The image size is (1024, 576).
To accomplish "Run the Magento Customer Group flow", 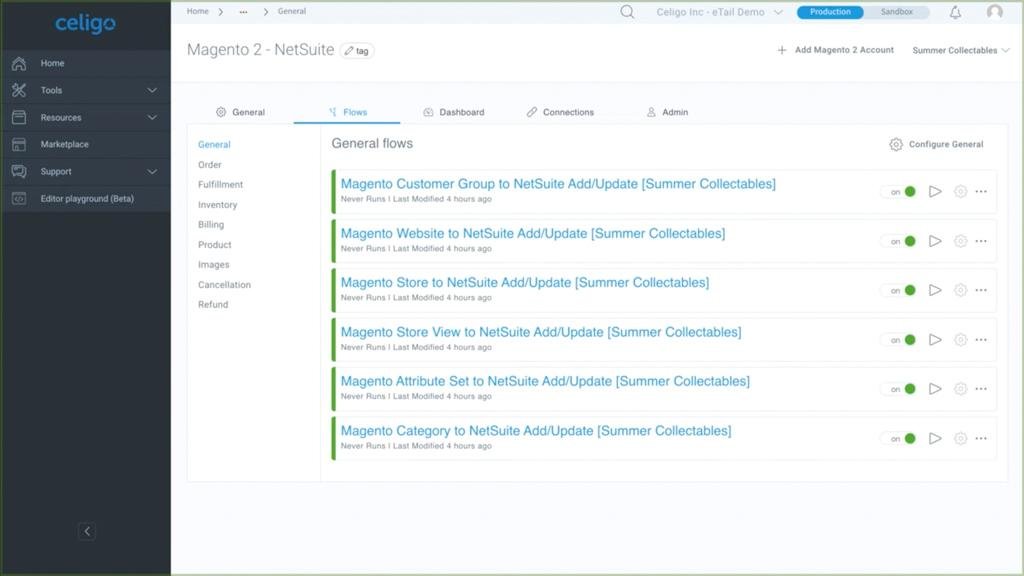I will click(935, 191).
